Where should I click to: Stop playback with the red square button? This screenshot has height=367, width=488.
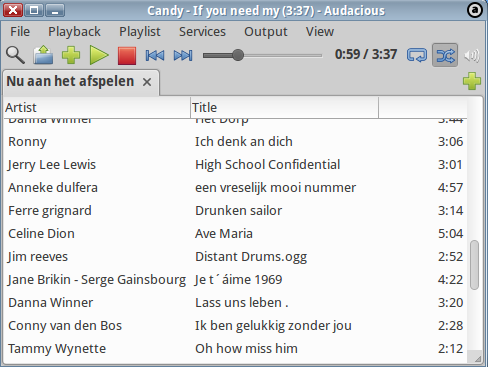[x=127, y=55]
